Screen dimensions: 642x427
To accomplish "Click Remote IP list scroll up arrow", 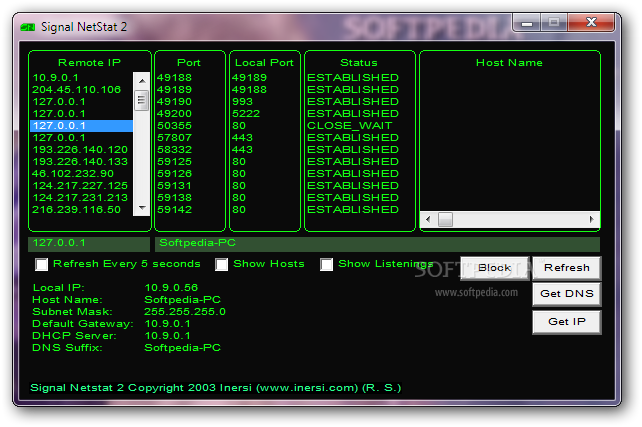I will click(142, 81).
